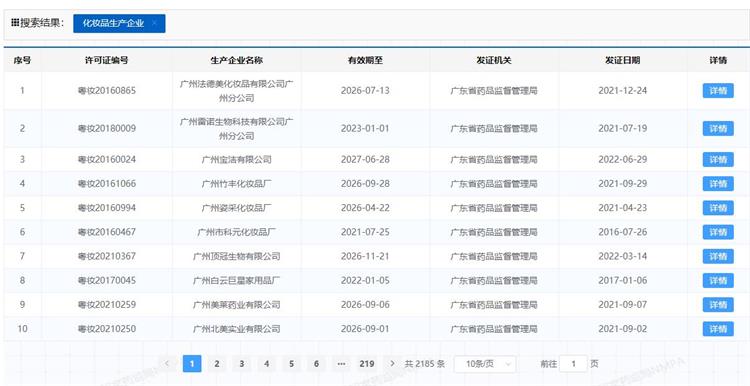Jump to page 3
The width and height of the screenshot is (750, 386).
pos(242,364)
